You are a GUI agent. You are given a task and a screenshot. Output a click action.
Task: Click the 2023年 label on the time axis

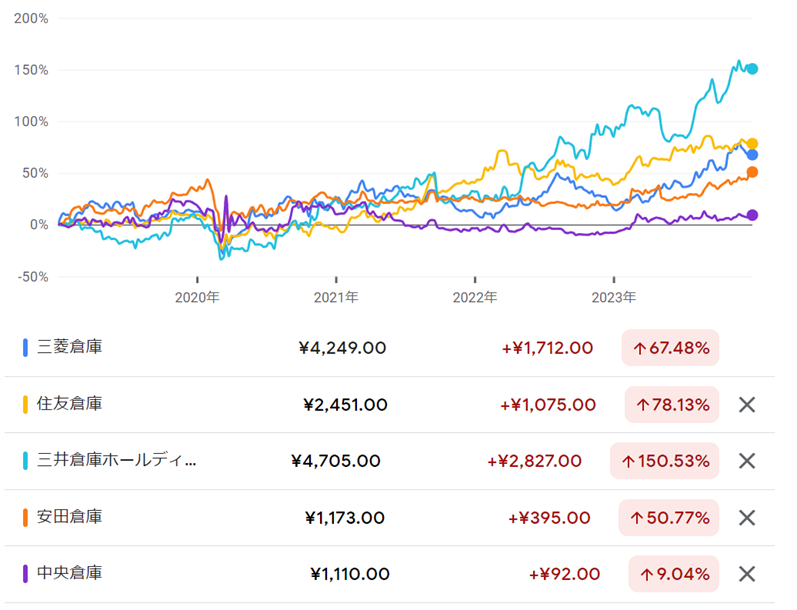tap(613, 297)
